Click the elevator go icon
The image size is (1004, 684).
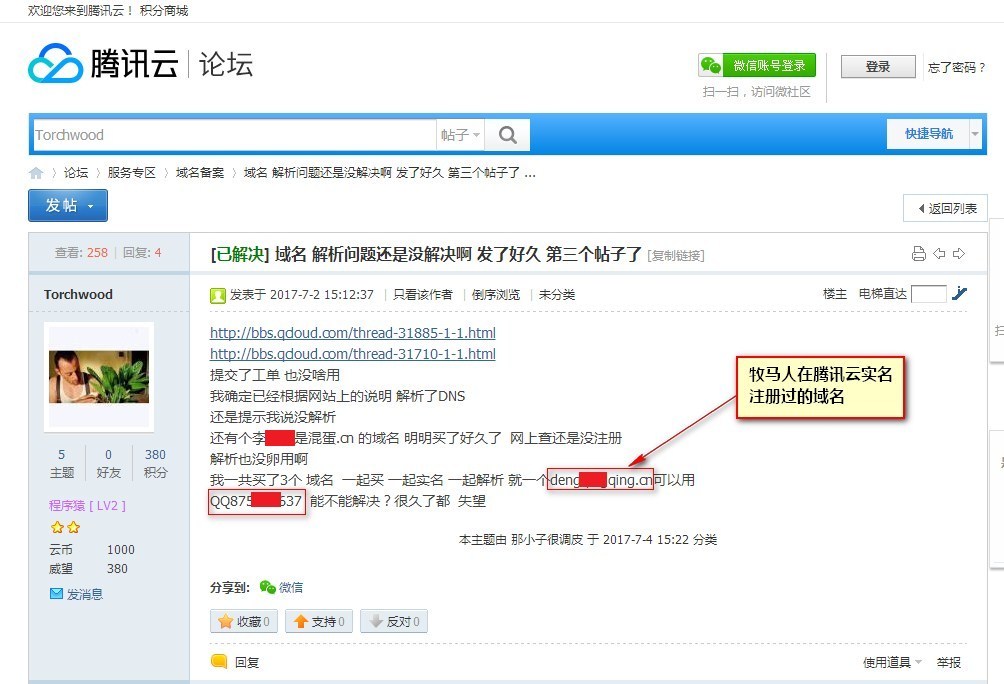tap(959, 293)
